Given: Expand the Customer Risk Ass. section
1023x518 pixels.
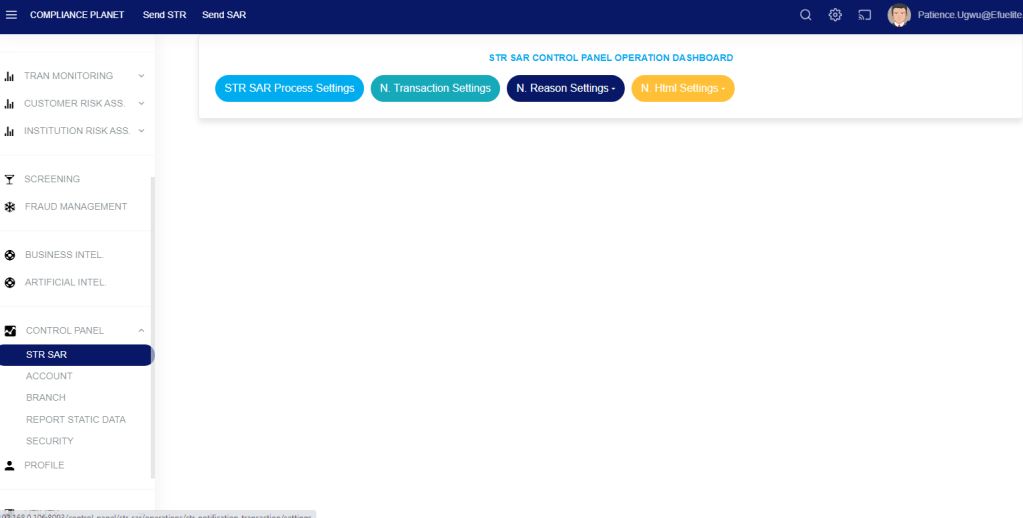Looking at the screenshot, I should (x=141, y=103).
